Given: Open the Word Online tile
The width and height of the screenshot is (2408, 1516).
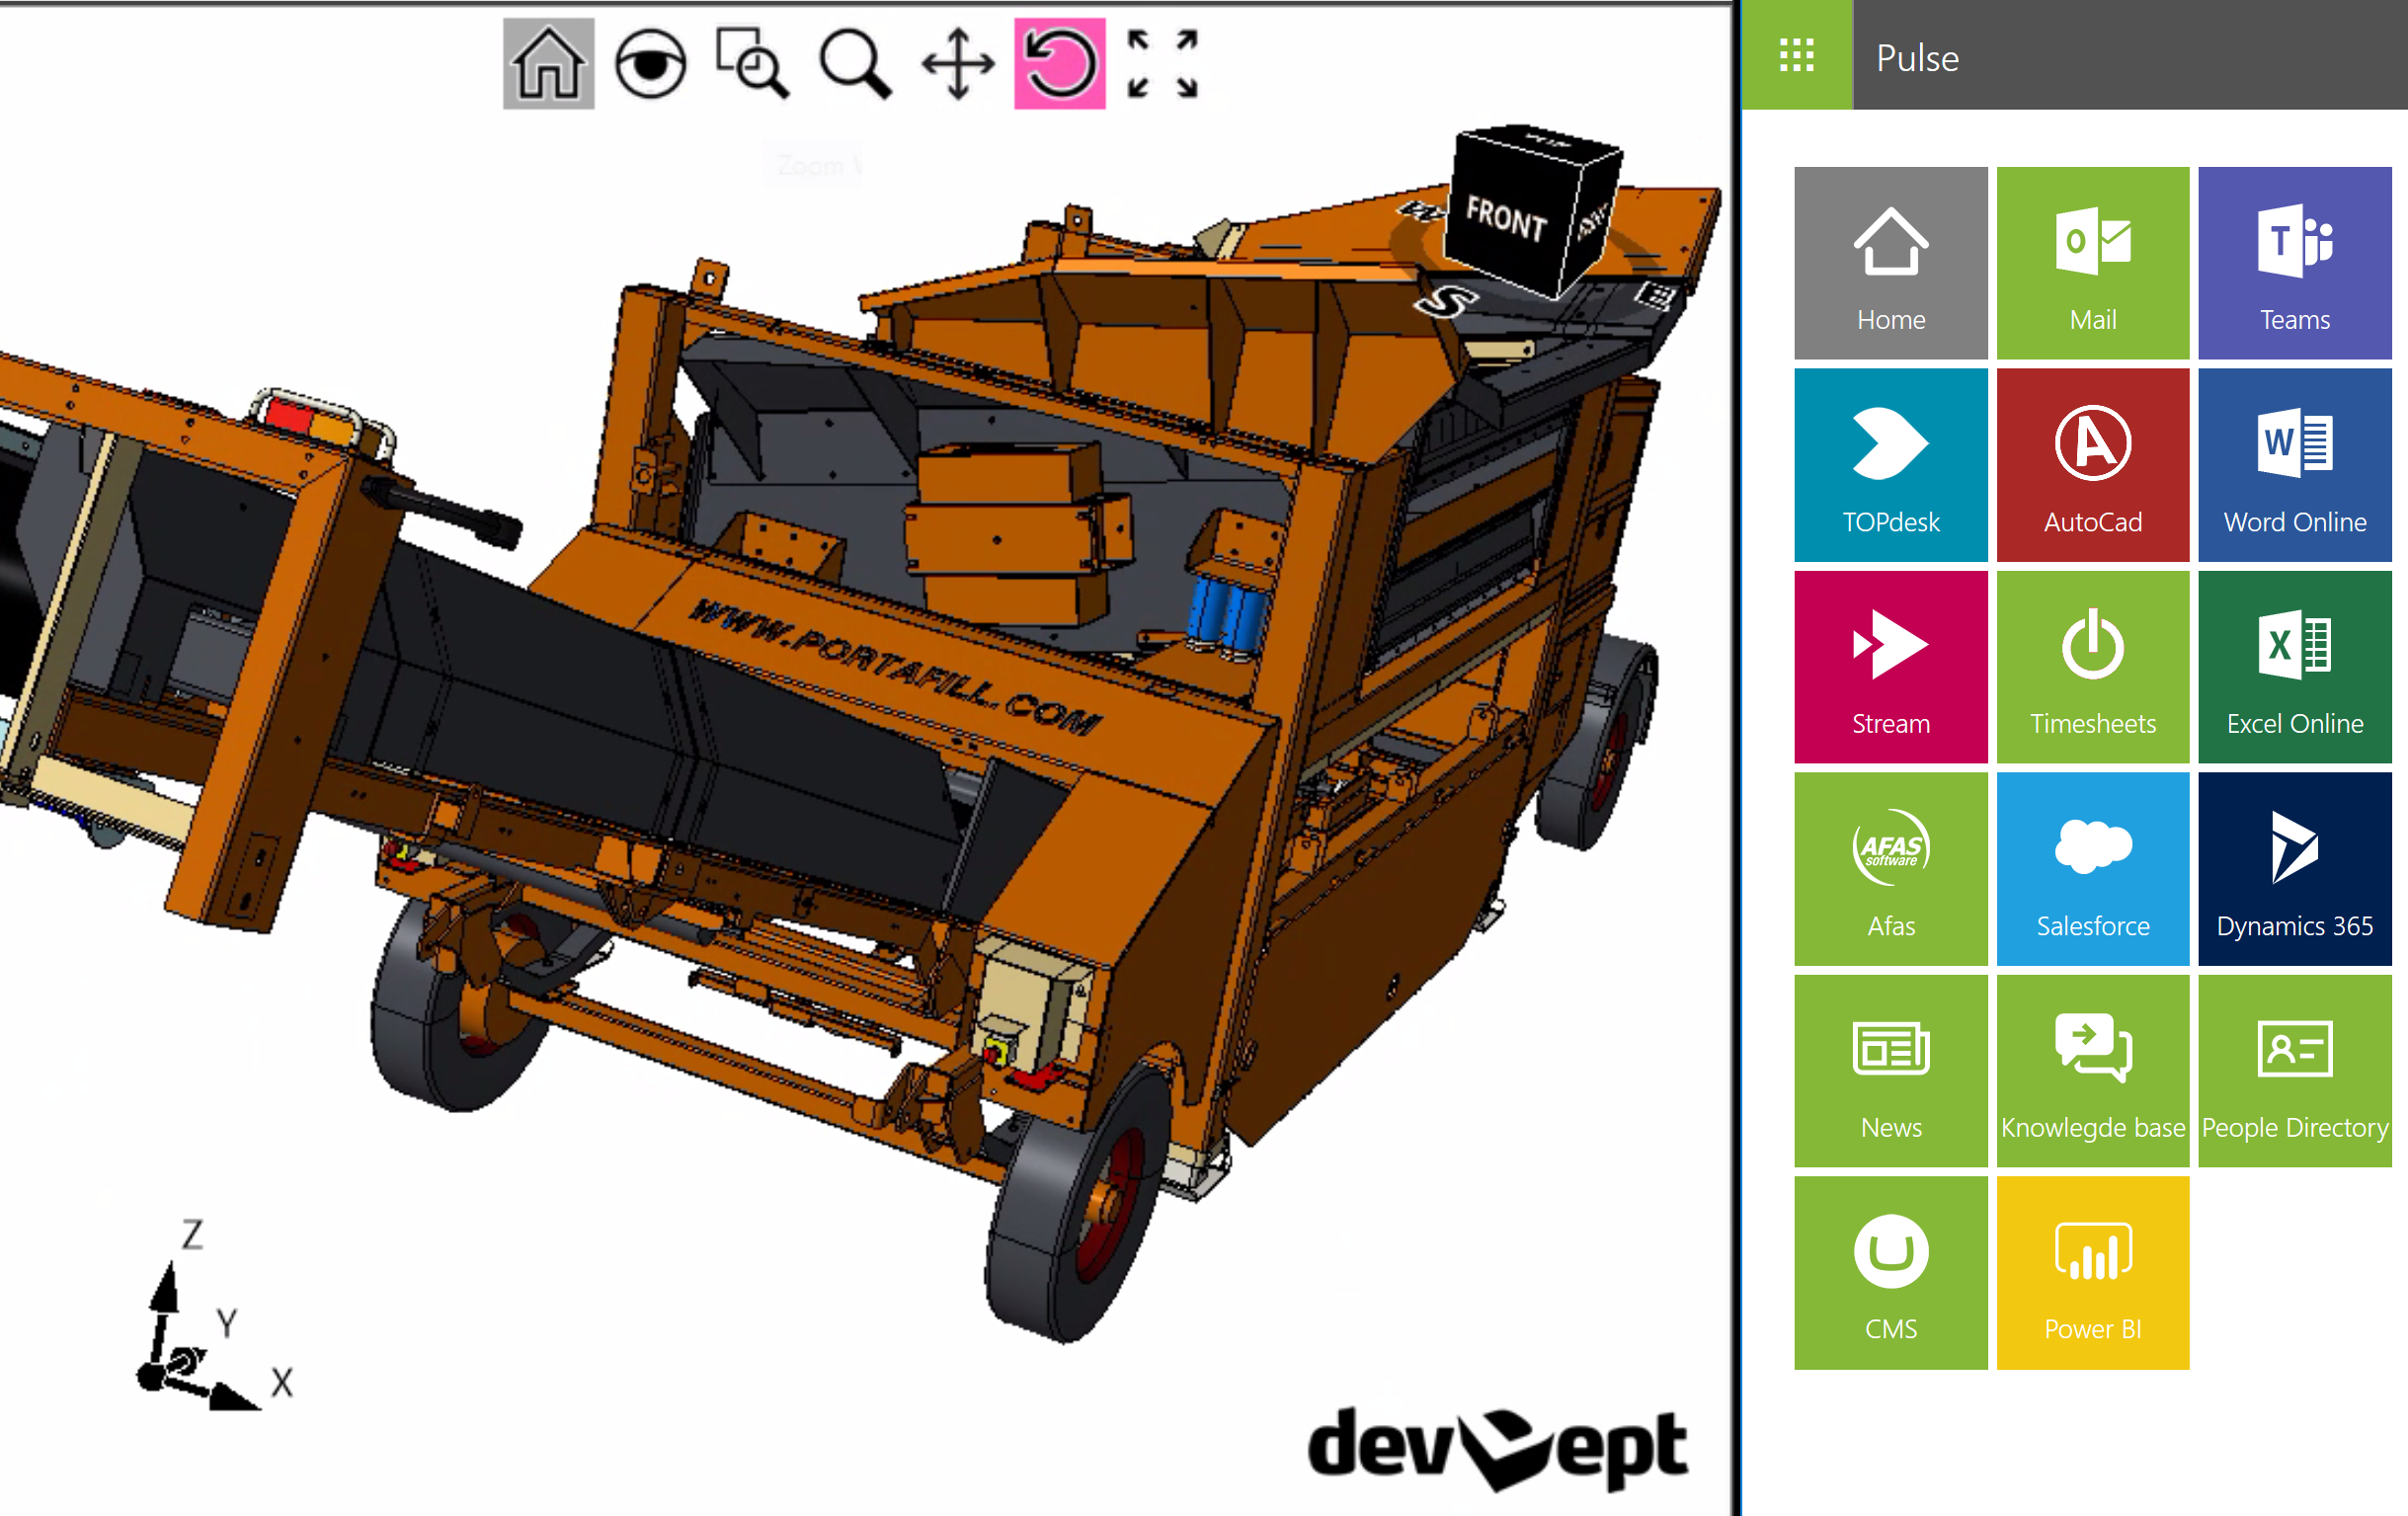Looking at the screenshot, I should (x=2295, y=465).
